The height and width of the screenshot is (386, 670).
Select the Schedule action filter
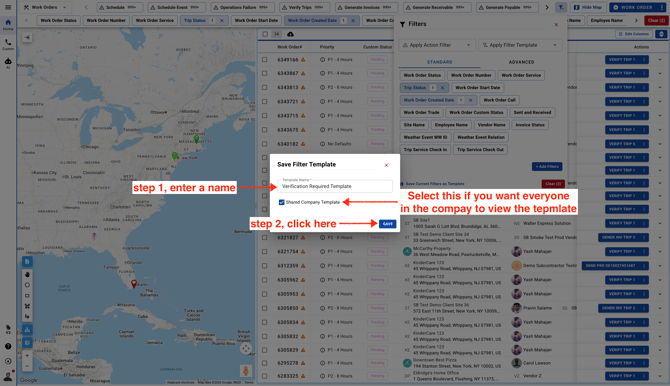pos(119,7)
